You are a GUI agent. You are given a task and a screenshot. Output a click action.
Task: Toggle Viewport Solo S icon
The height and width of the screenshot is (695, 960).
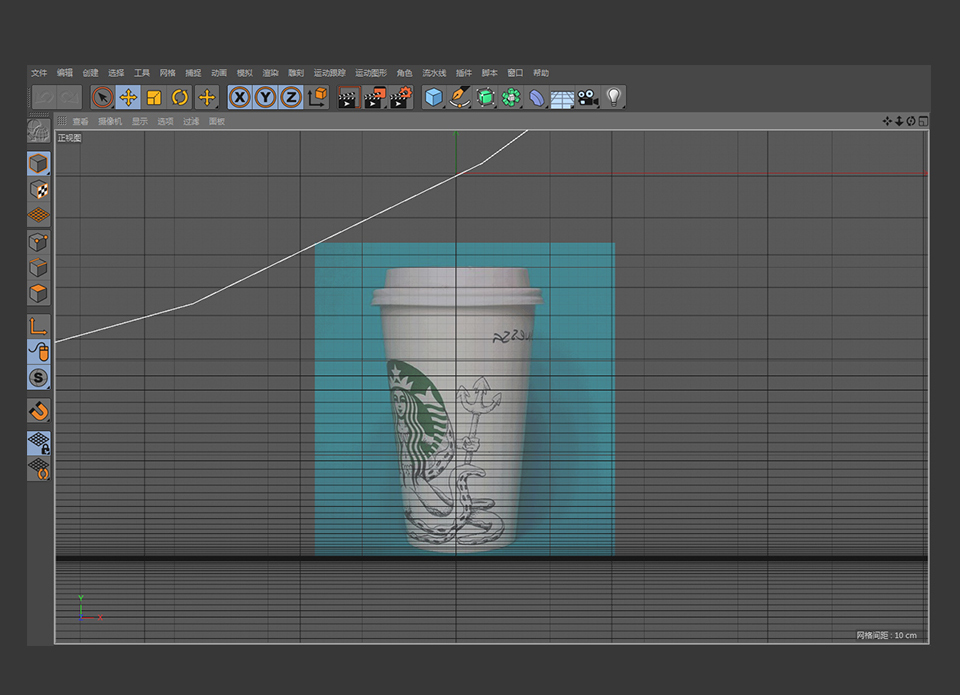pos(39,377)
